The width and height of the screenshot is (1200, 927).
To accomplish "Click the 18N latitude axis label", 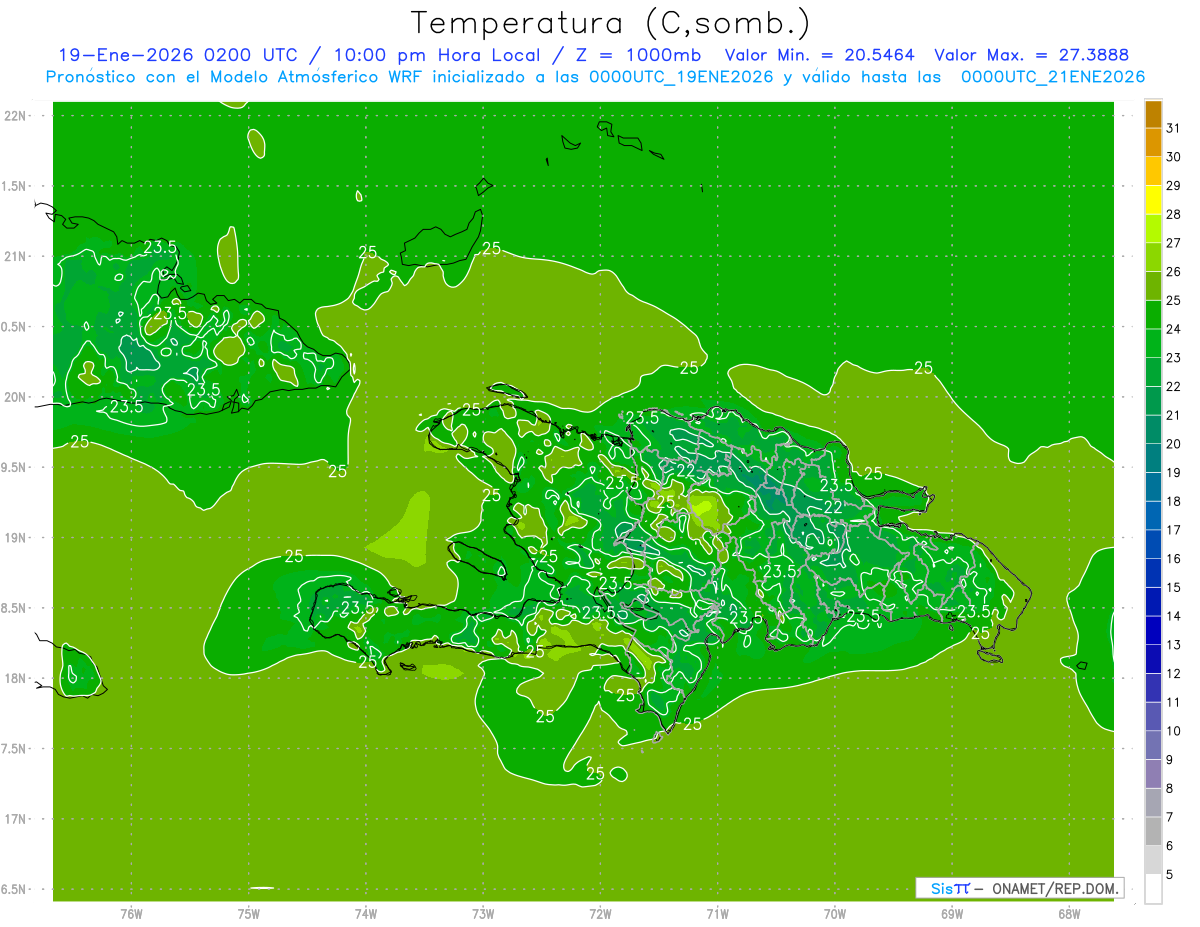I will (17, 678).
